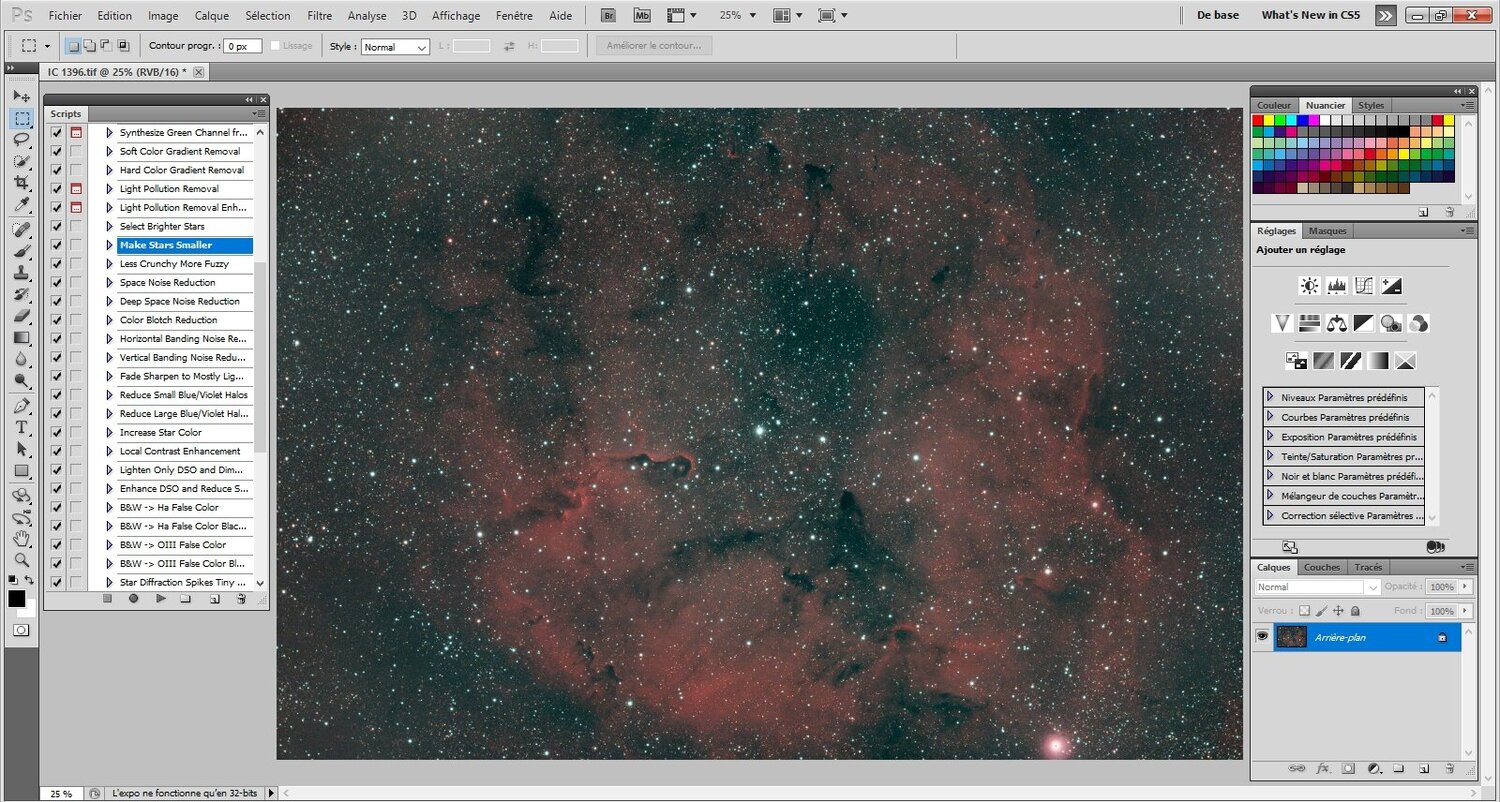This screenshot has width=1500, height=802.
Task: Expand the Local Contrast Enhancement script
Action: pyautogui.click(x=109, y=451)
